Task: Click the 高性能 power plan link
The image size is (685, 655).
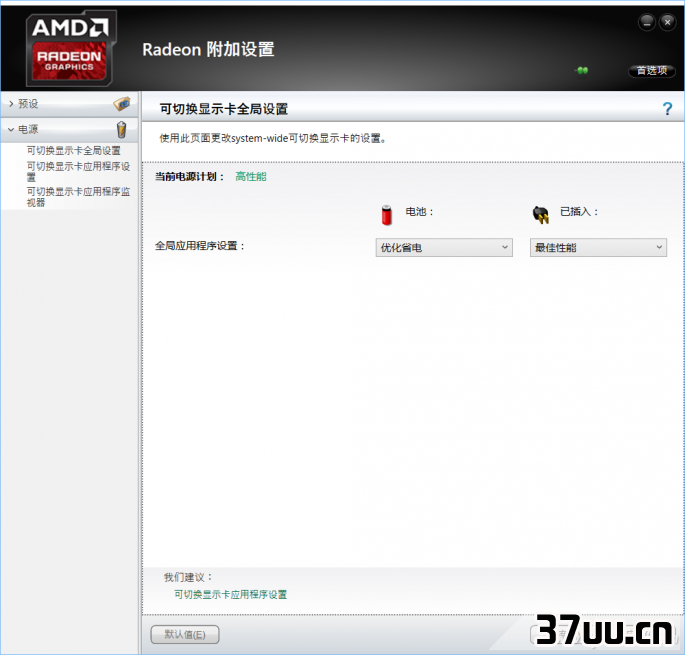Action: (251, 177)
